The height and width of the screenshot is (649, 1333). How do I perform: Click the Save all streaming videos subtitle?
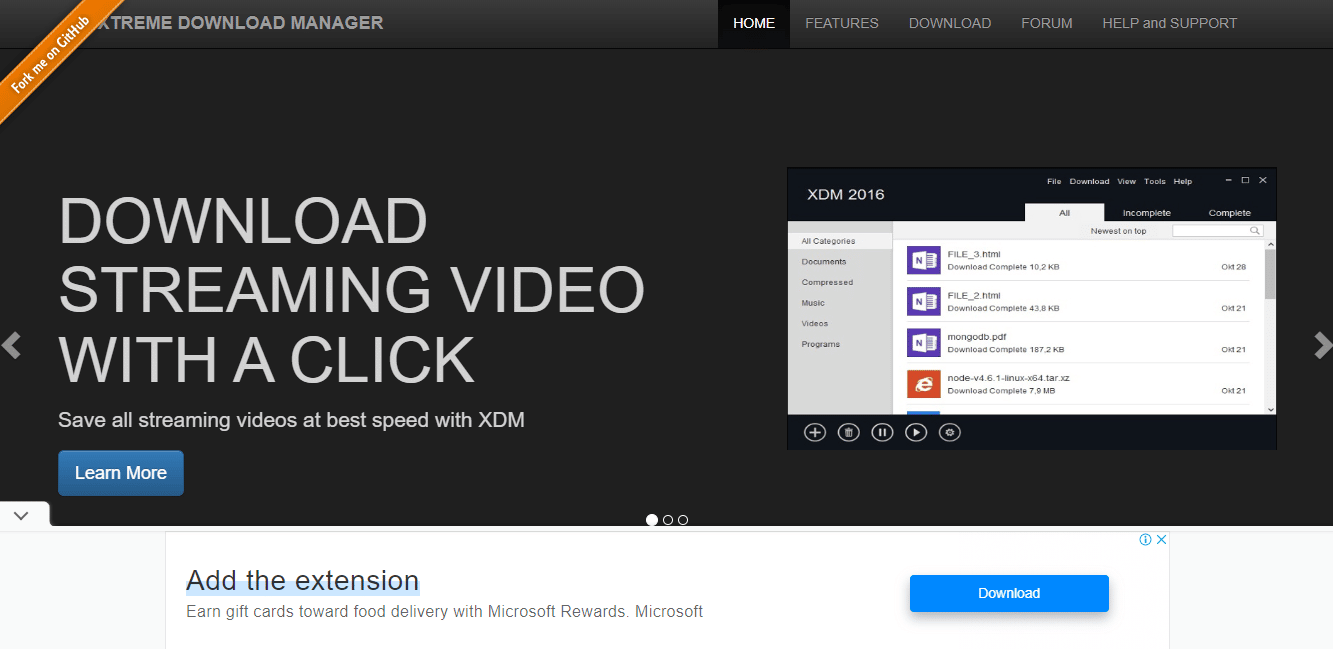pos(291,420)
